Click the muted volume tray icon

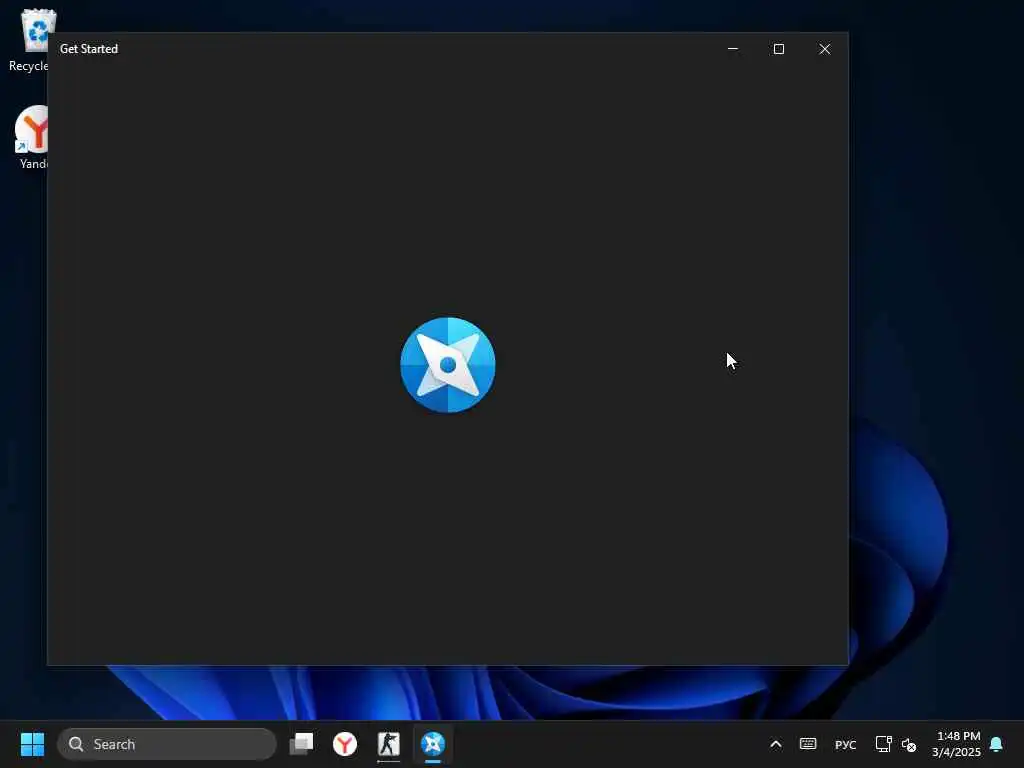pos(908,744)
